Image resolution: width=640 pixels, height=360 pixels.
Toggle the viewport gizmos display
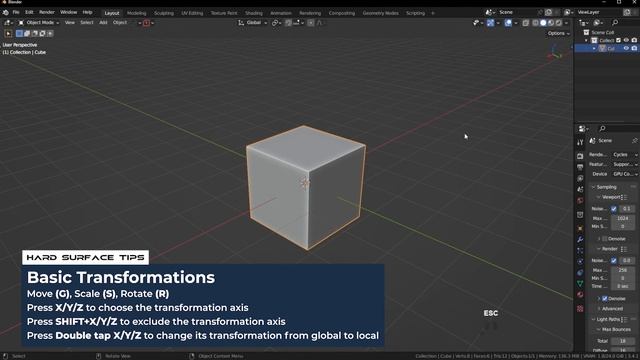(490, 23)
